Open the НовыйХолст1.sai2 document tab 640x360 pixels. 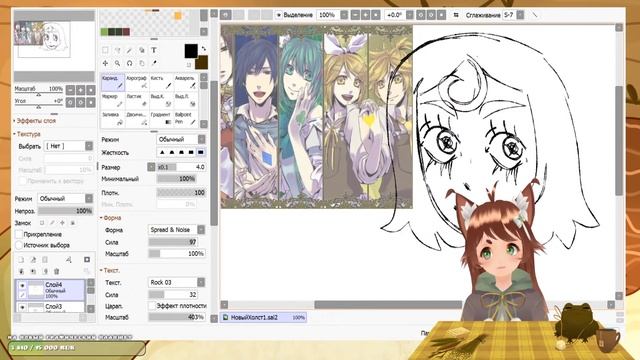pos(264,317)
